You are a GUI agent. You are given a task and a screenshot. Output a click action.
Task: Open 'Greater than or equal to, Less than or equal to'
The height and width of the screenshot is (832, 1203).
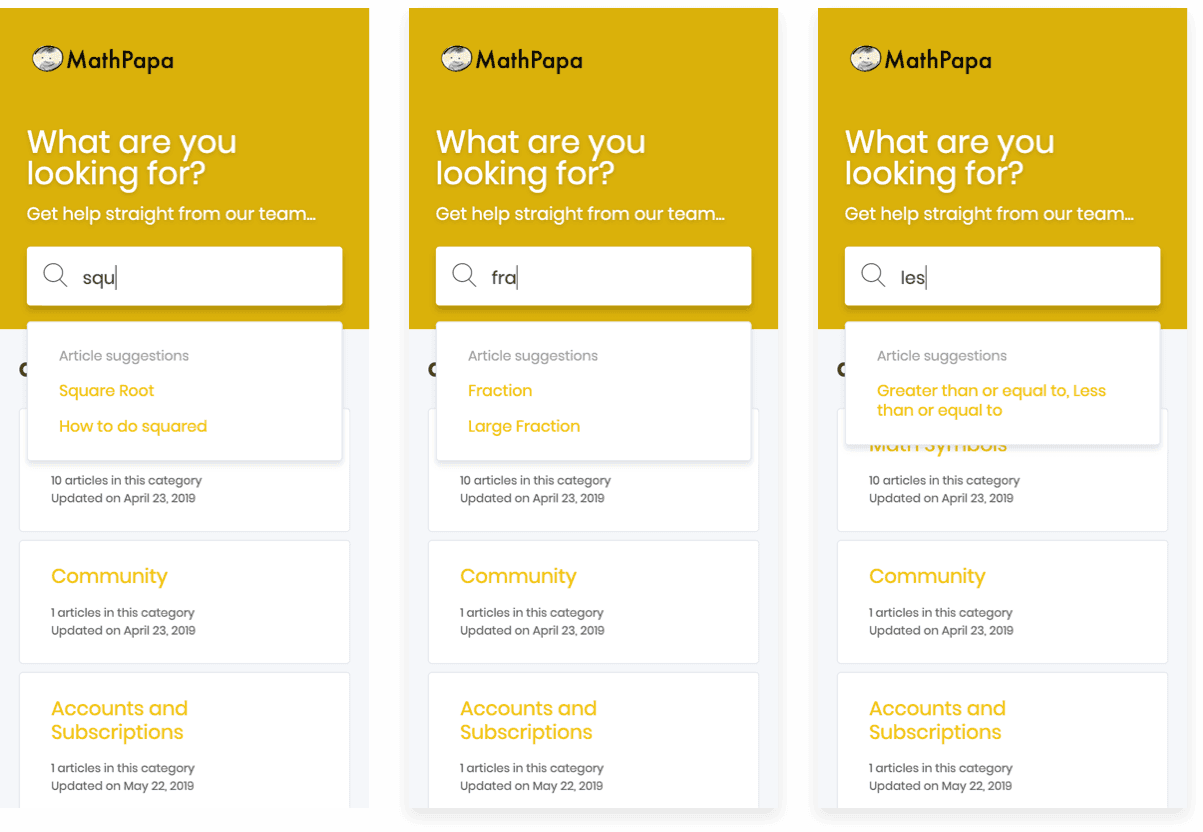coord(991,400)
